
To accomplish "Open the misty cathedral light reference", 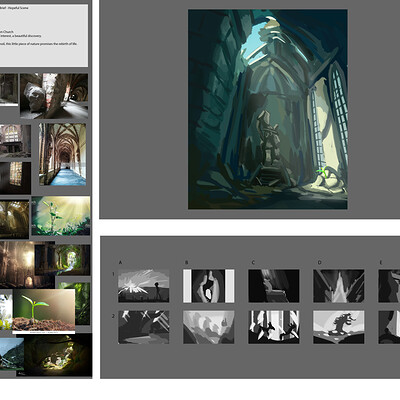I will [17, 265].
